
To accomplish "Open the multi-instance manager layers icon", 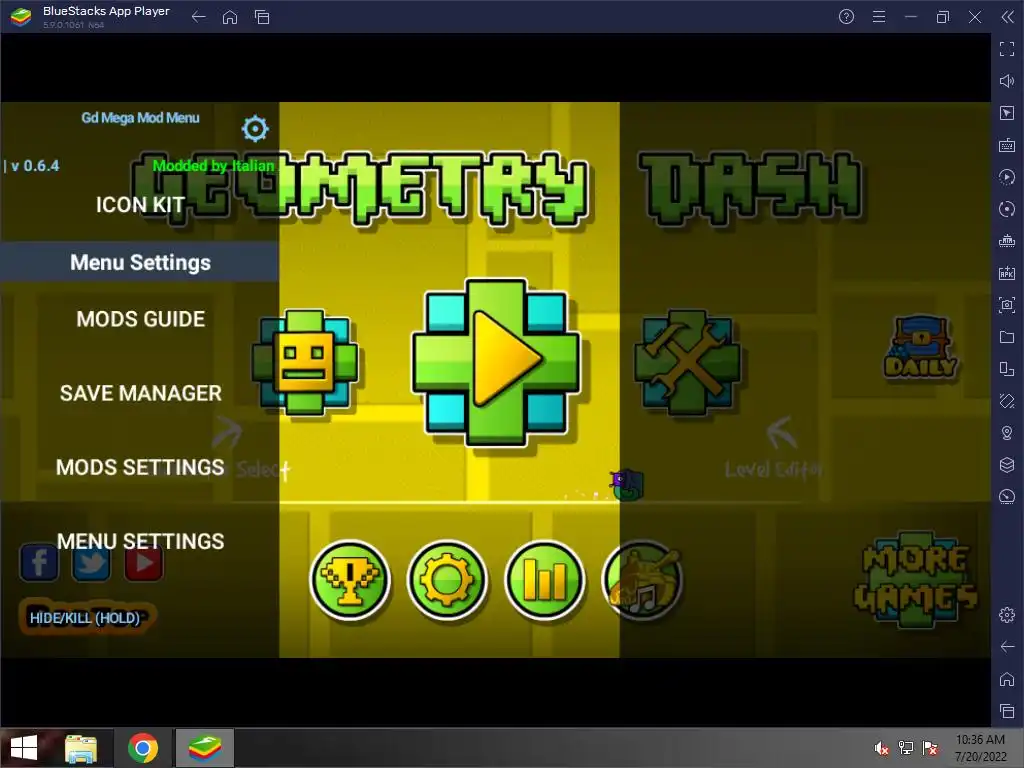I will coord(1007,465).
